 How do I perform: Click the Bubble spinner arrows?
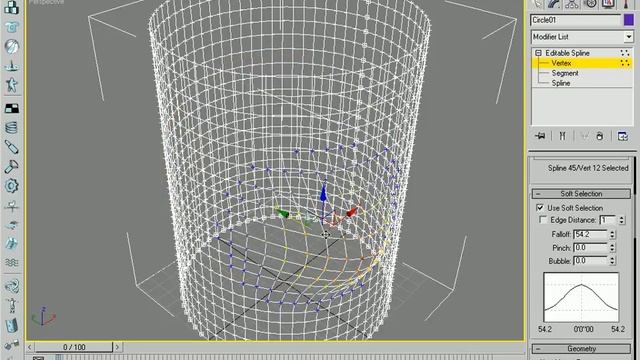click(612, 260)
